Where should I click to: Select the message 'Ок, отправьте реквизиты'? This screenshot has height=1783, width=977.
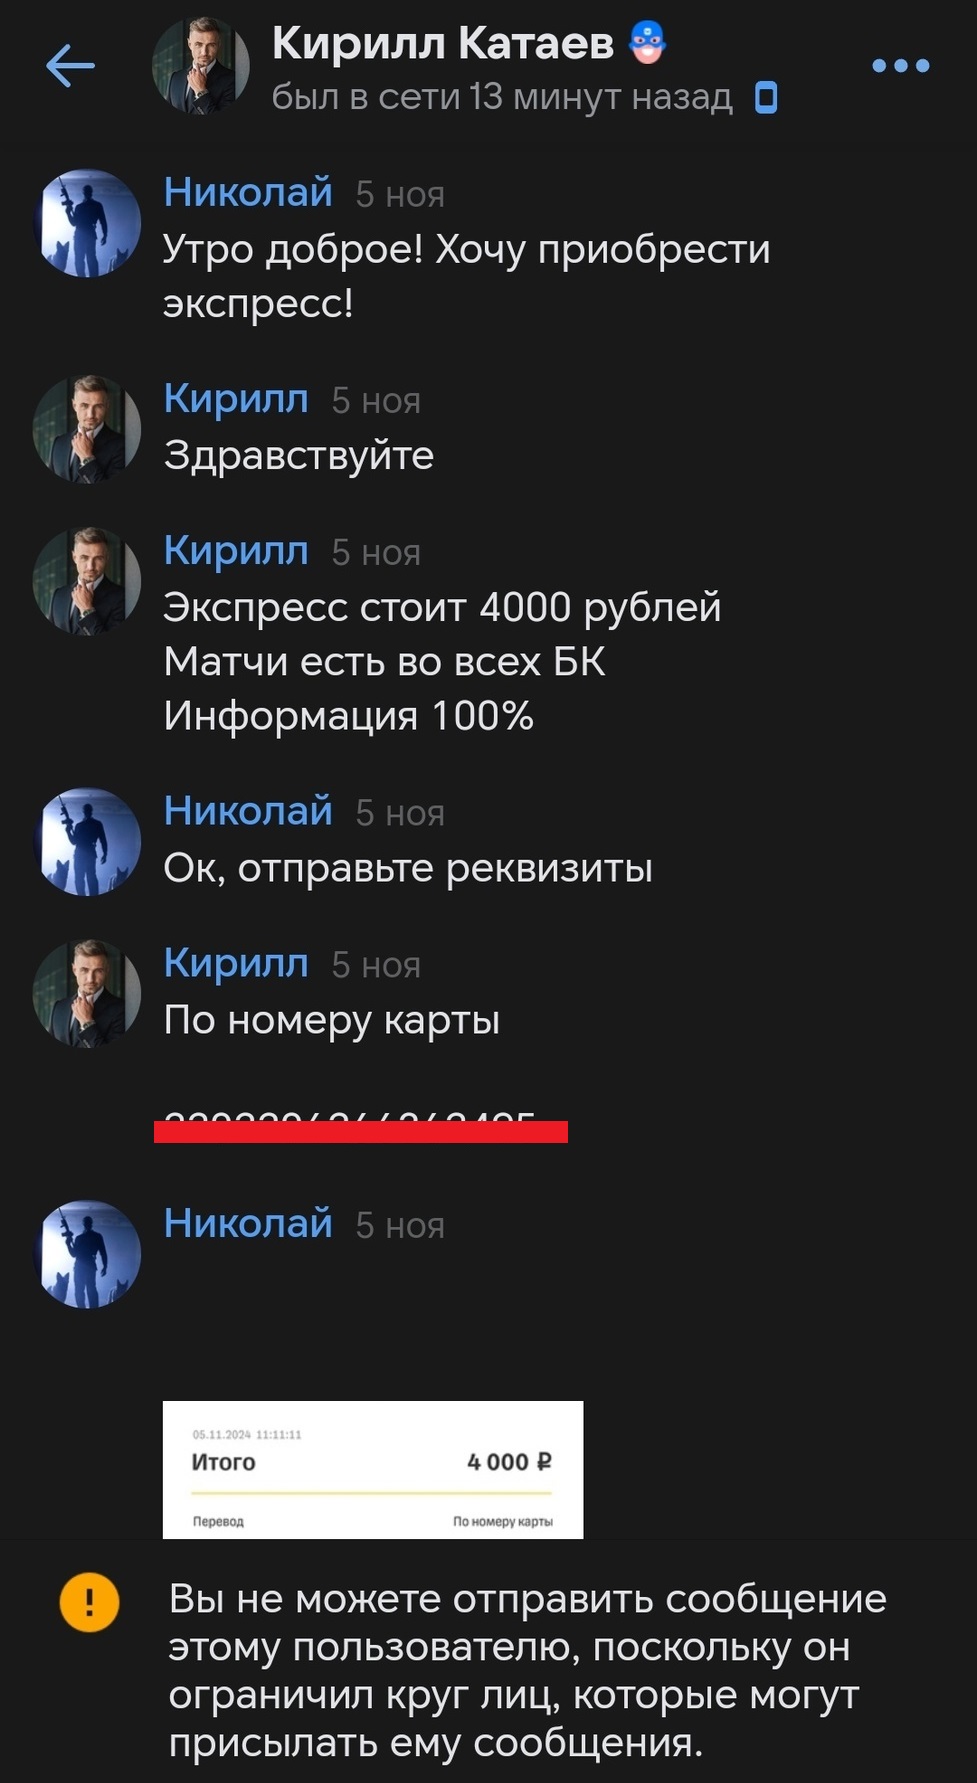tap(408, 868)
